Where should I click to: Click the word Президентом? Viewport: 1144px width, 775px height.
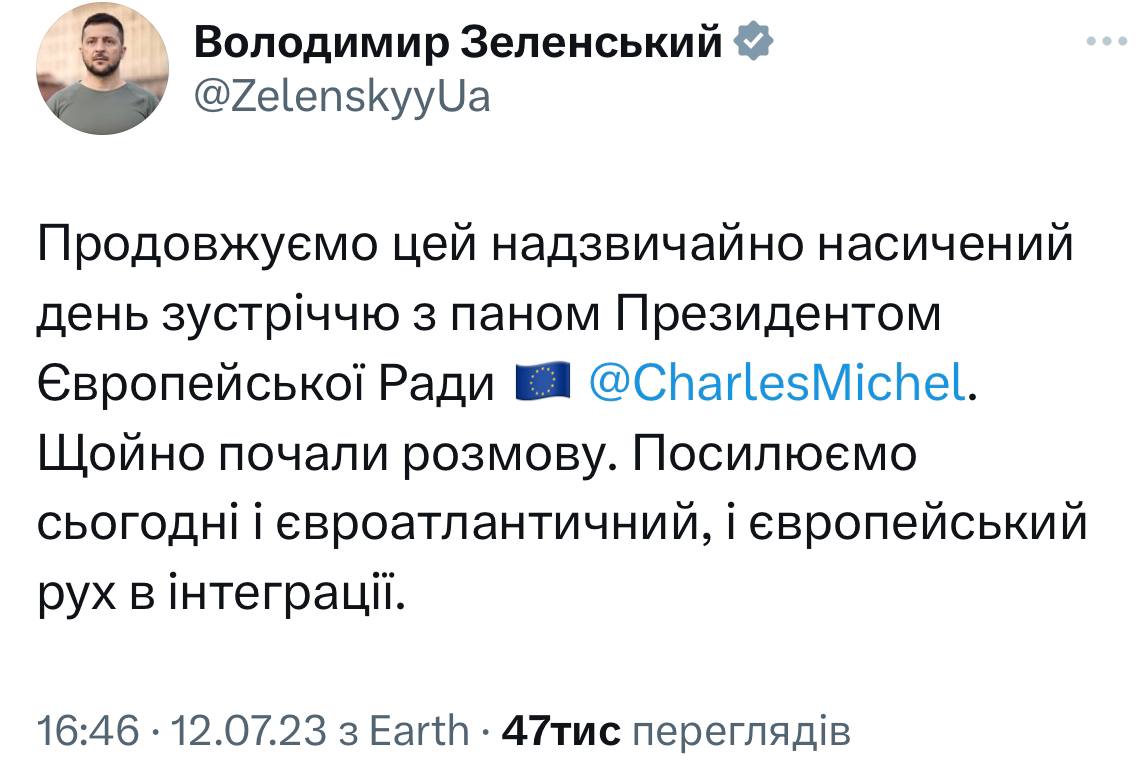[778, 314]
